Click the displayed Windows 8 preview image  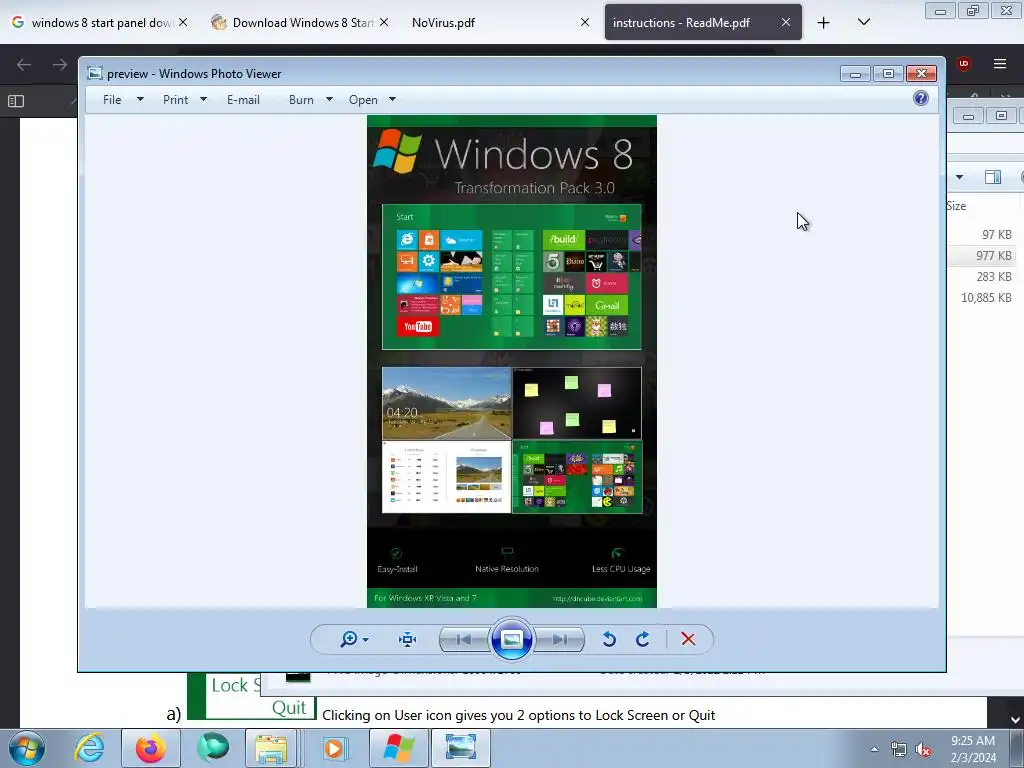click(x=512, y=361)
